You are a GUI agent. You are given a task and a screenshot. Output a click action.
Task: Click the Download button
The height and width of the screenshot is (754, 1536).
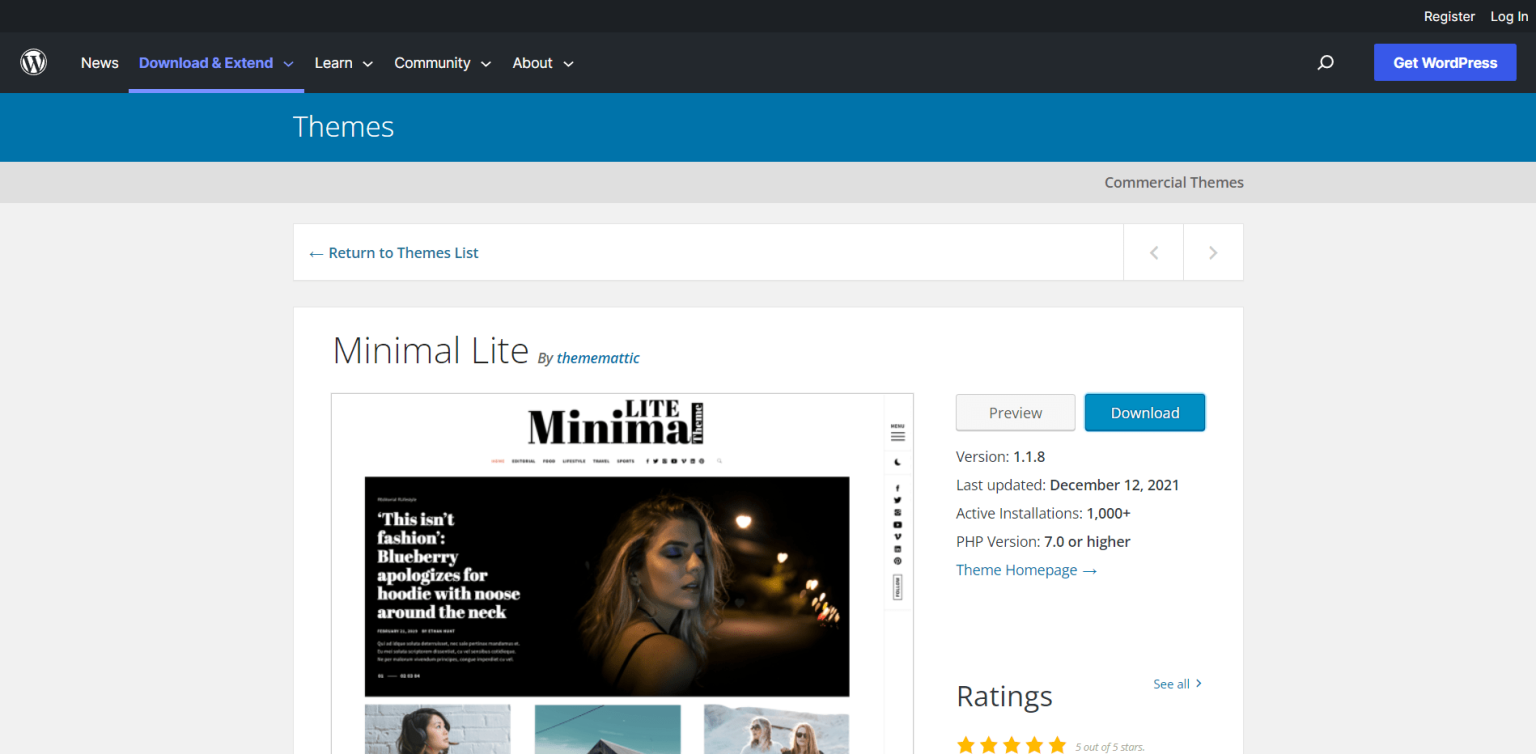[1144, 412]
